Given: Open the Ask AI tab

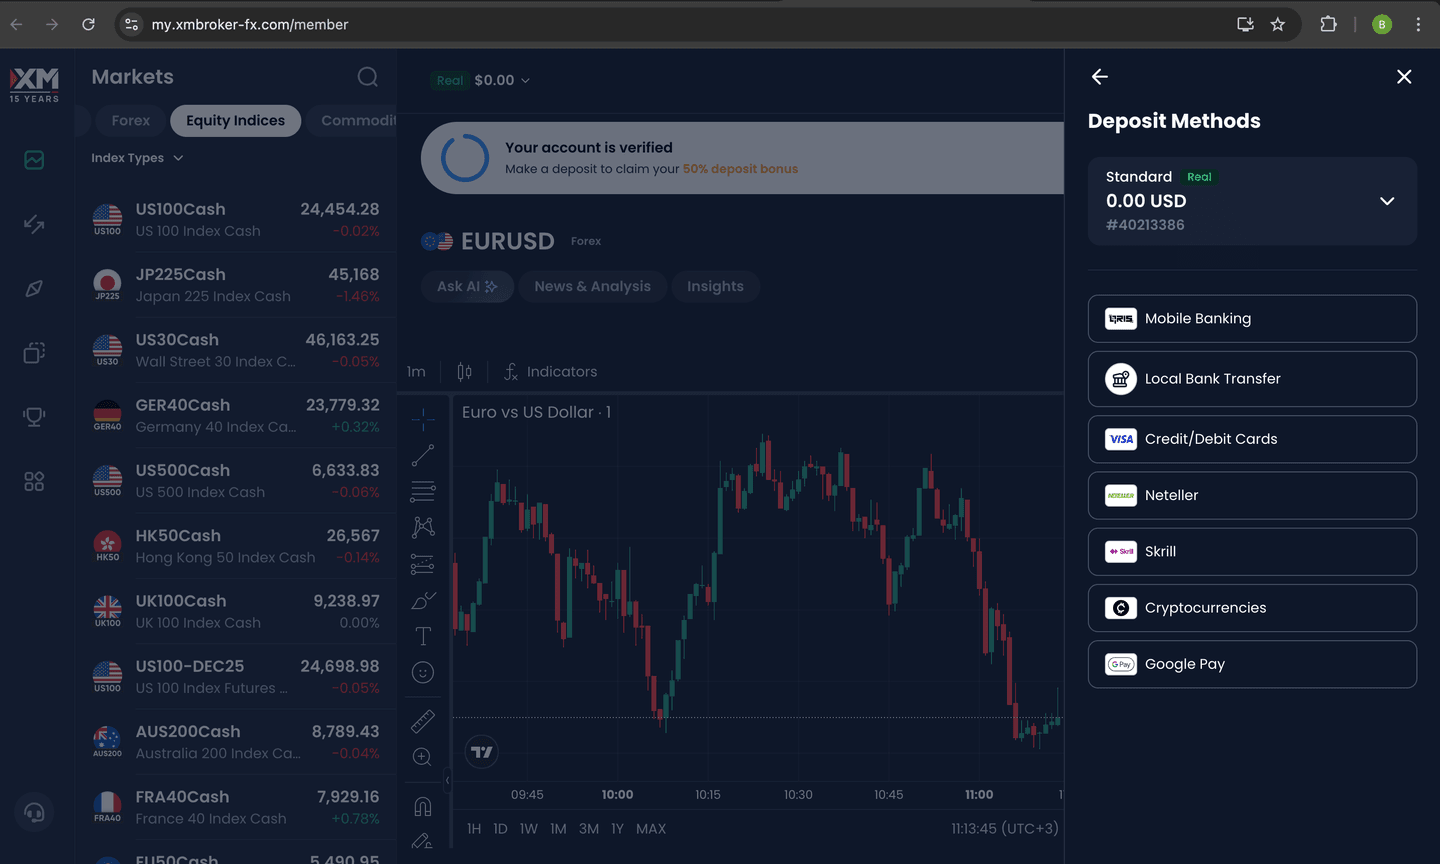Looking at the screenshot, I should pyautogui.click(x=467, y=287).
